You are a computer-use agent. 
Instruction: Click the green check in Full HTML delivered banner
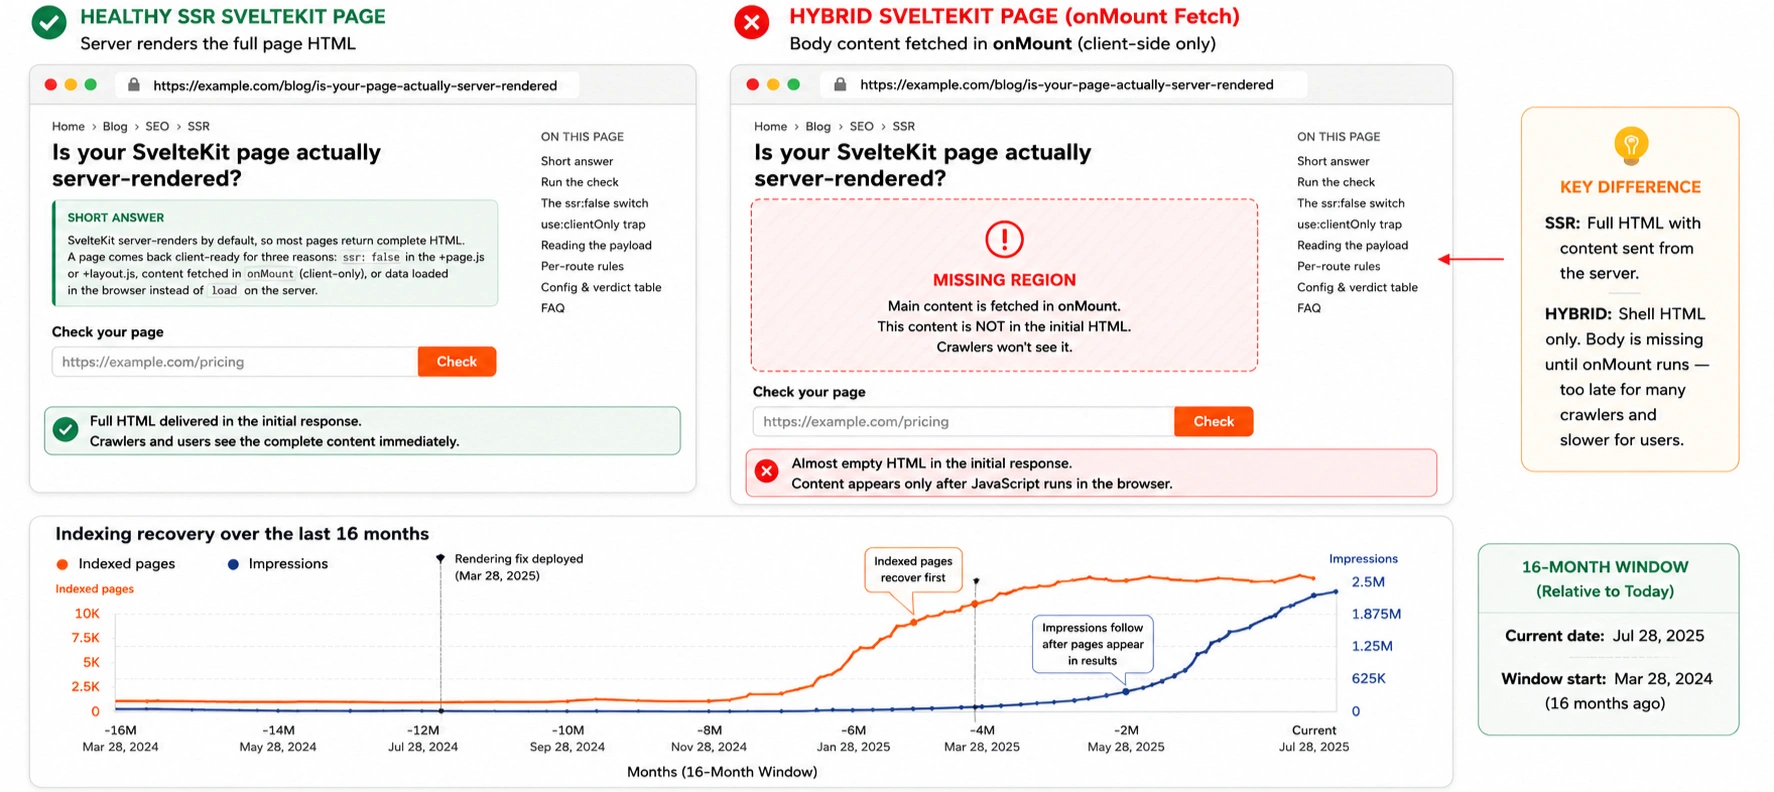pos(66,430)
